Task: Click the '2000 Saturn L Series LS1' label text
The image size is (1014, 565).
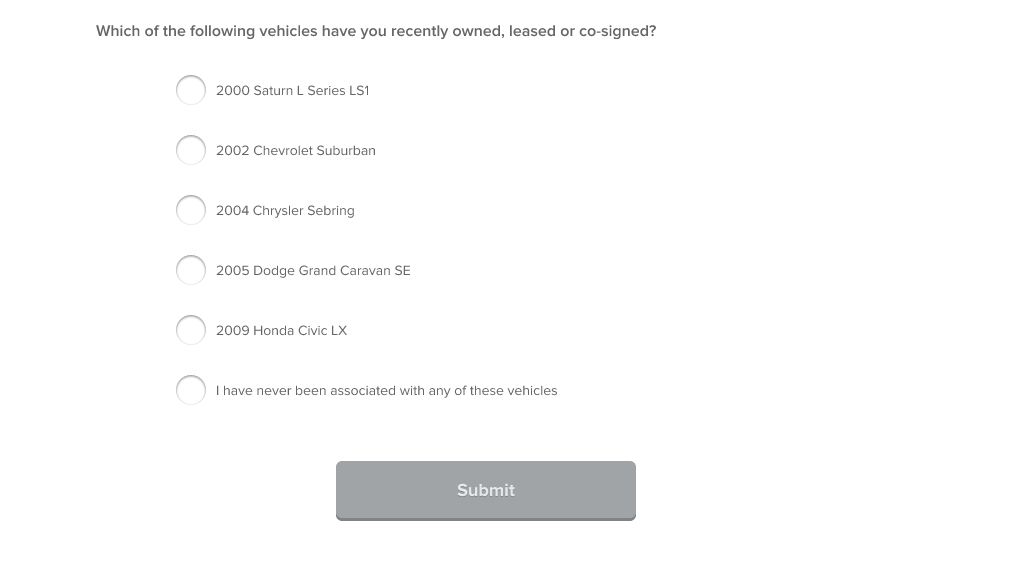Action: pos(292,91)
